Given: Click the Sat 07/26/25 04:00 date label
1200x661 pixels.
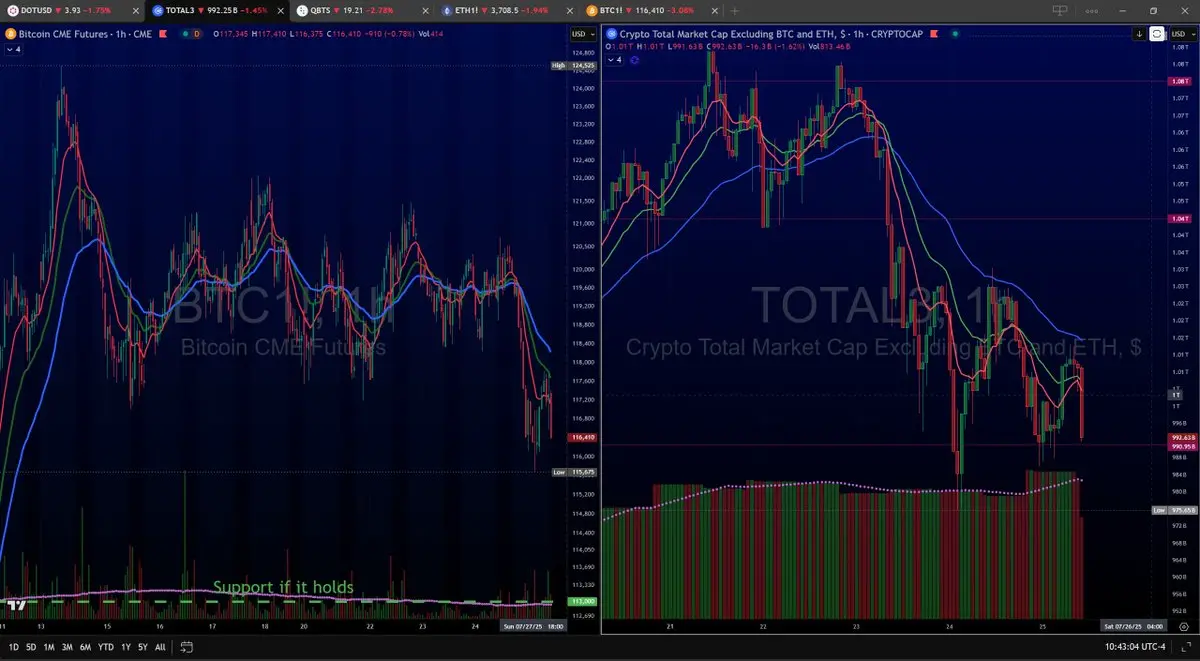Looking at the screenshot, I should pyautogui.click(x=1135, y=626).
